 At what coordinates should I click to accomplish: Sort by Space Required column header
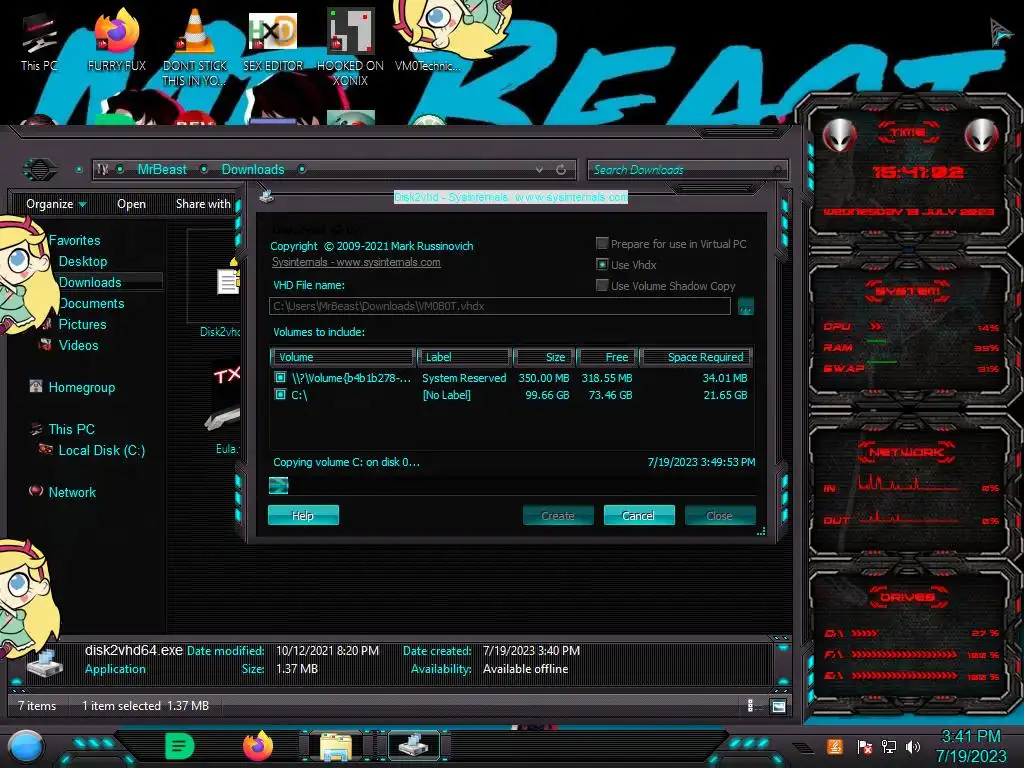[x=696, y=357]
